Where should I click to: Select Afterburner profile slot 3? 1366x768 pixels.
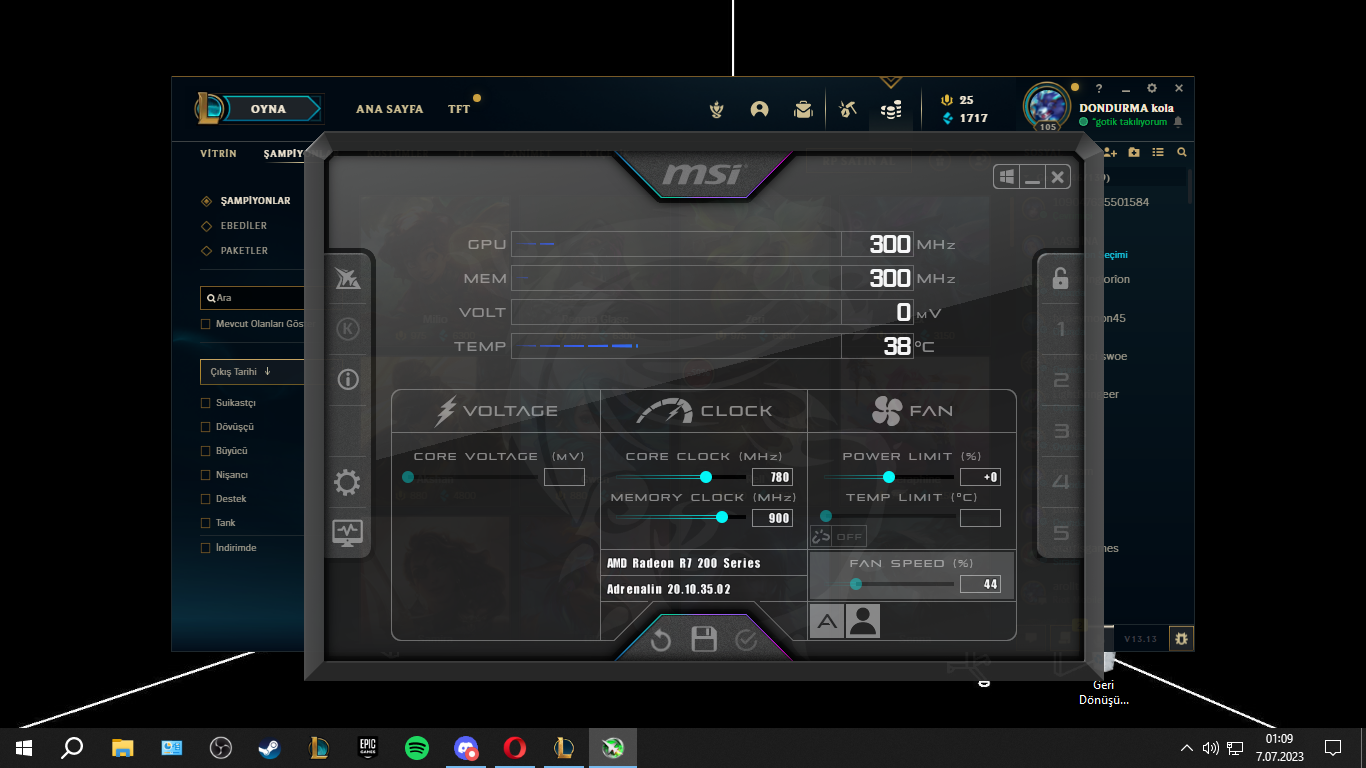tap(1061, 431)
